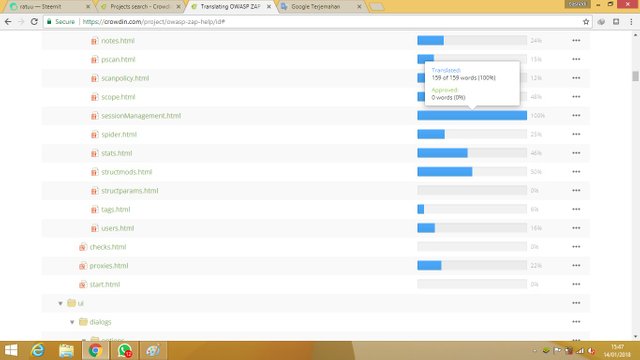The image size is (640, 360).
Task: Click the file icon next to structparams.html
Action: coord(94,191)
